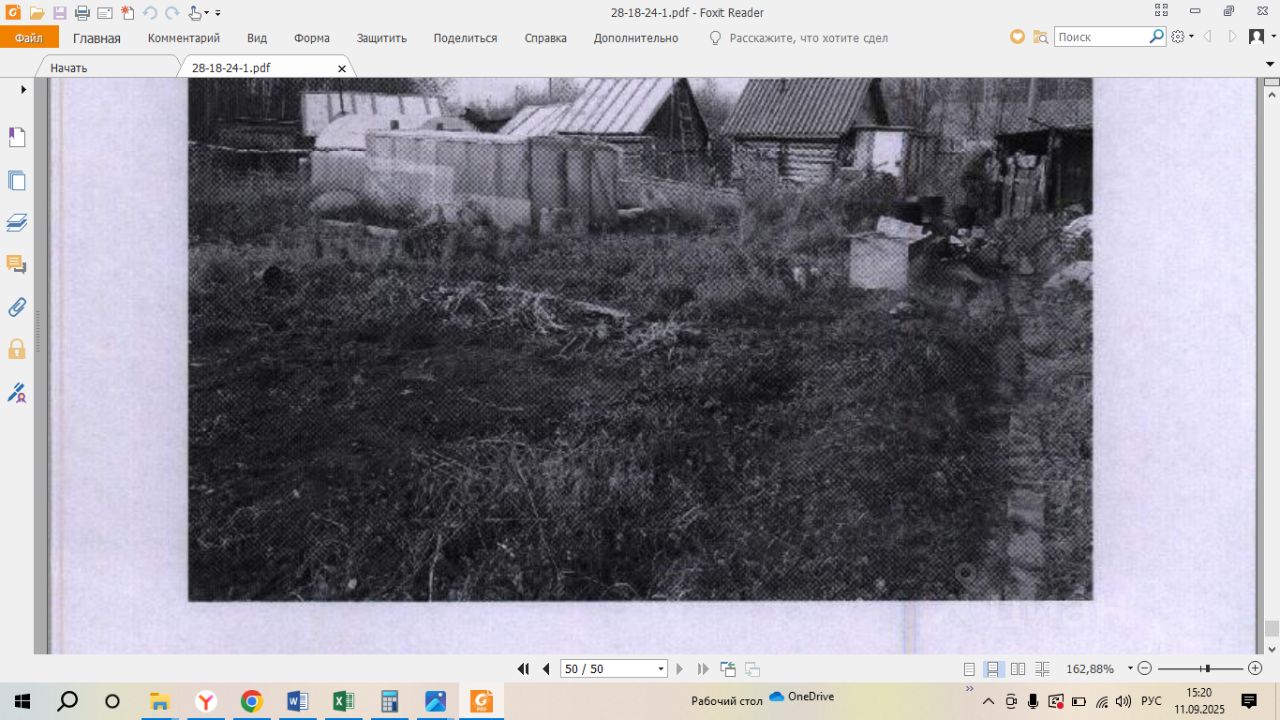This screenshot has height=720, width=1280.
Task: Open the Pages thumbnails panel
Action: pyautogui.click(x=17, y=181)
